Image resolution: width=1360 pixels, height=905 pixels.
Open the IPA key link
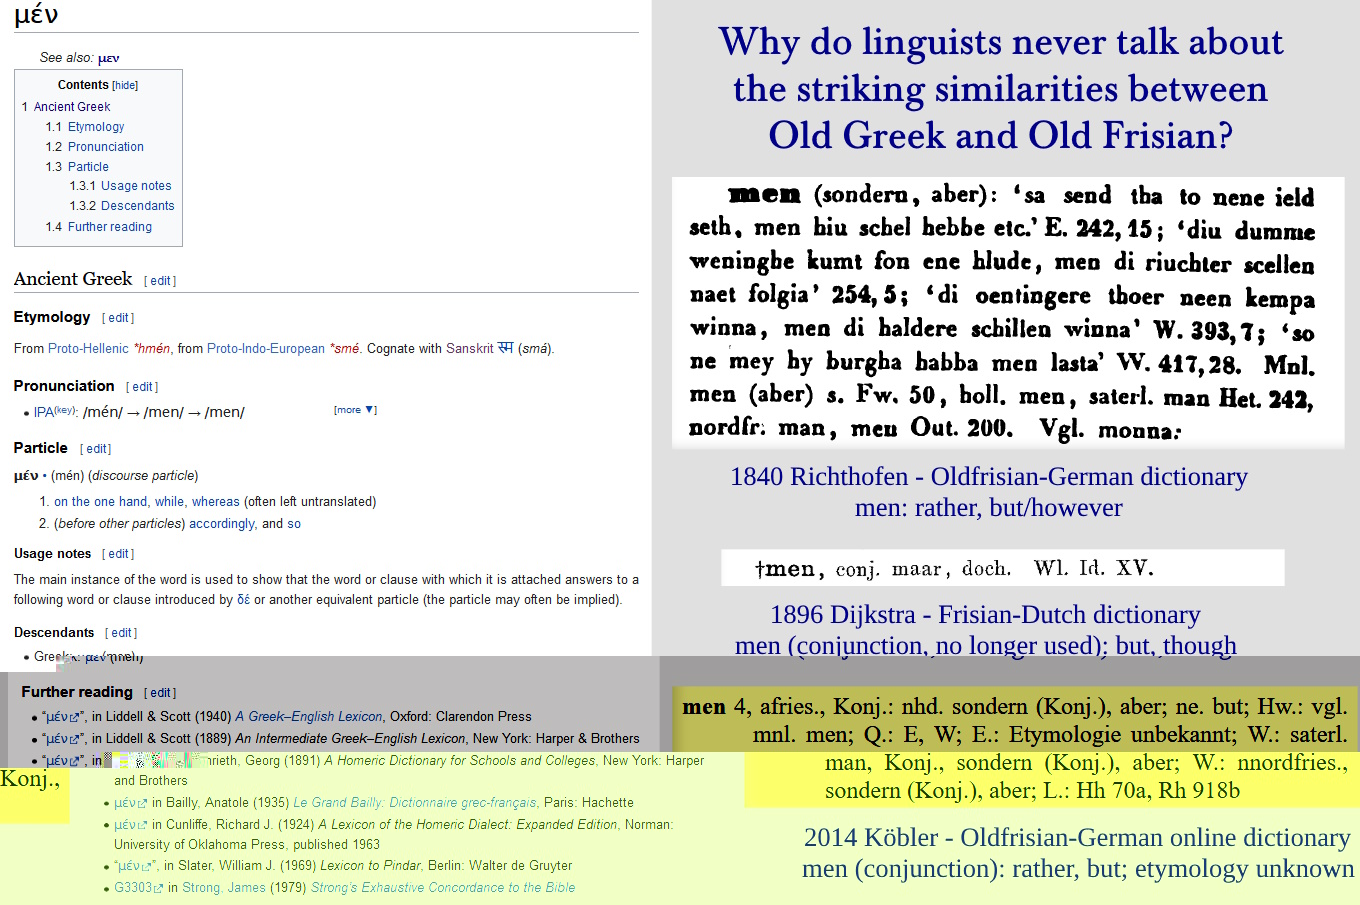65,410
